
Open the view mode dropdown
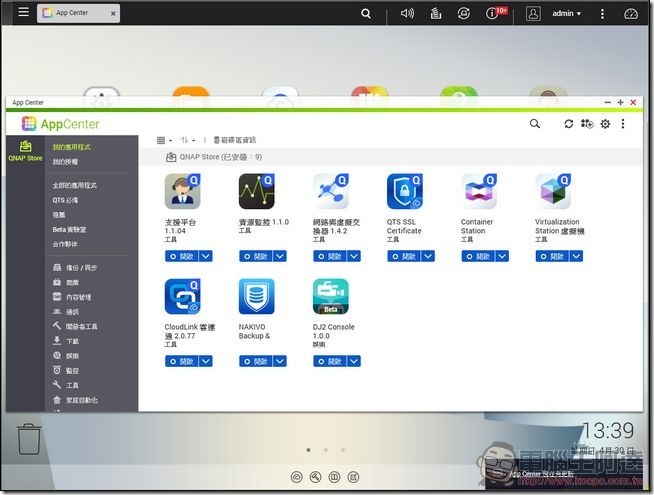[x=164, y=140]
